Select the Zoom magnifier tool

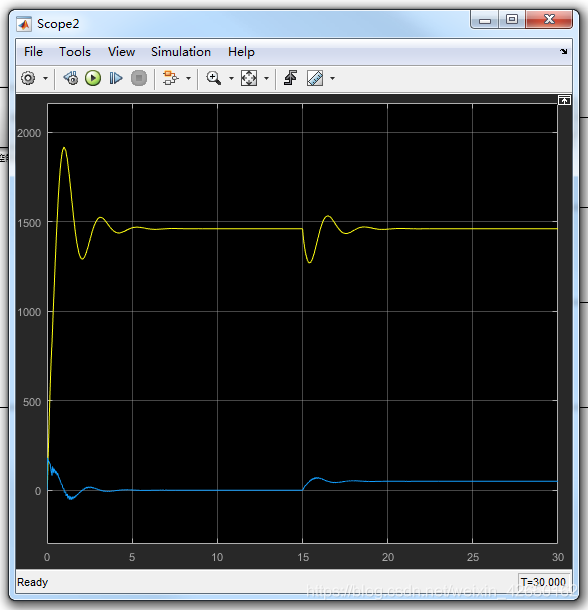click(x=214, y=78)
